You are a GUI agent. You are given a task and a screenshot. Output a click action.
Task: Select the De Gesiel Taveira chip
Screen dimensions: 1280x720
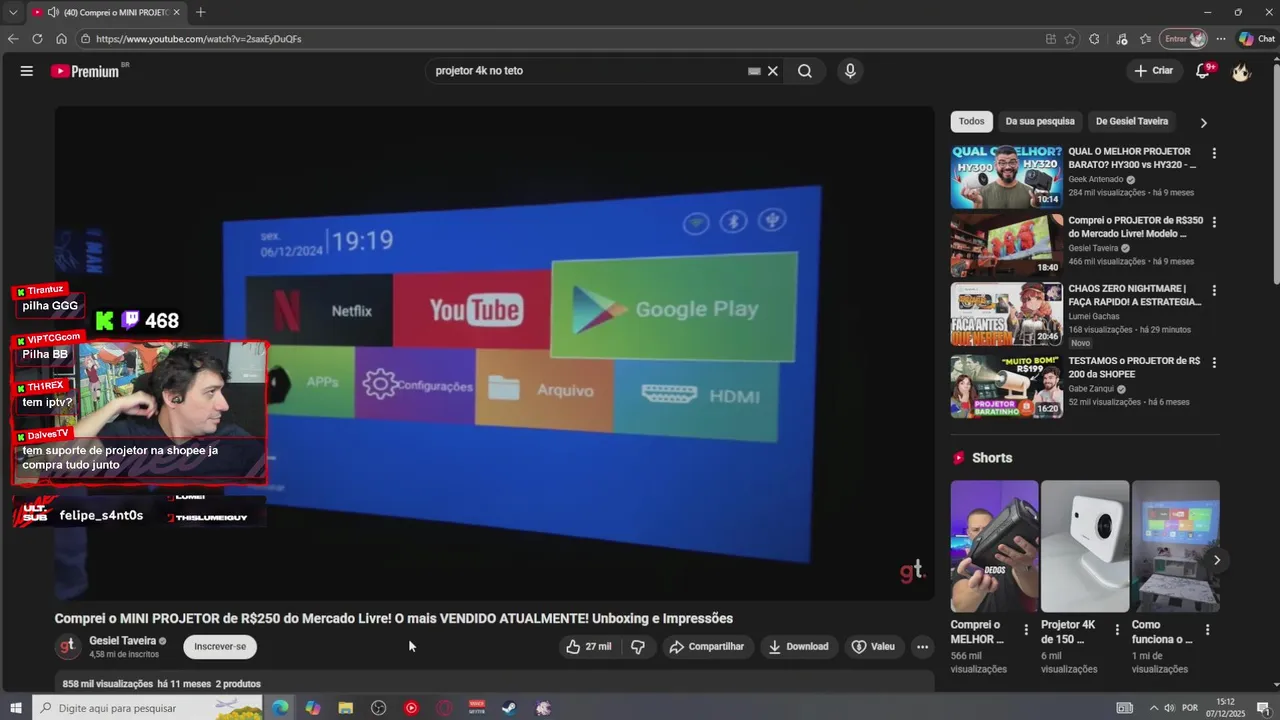click(1132, 121)
